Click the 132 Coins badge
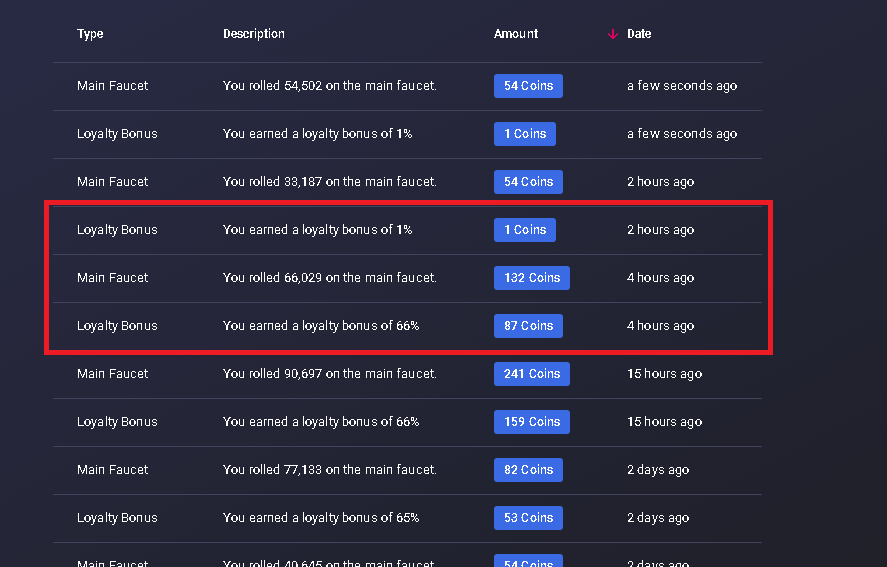887x567 pixels. coord(532,278)
